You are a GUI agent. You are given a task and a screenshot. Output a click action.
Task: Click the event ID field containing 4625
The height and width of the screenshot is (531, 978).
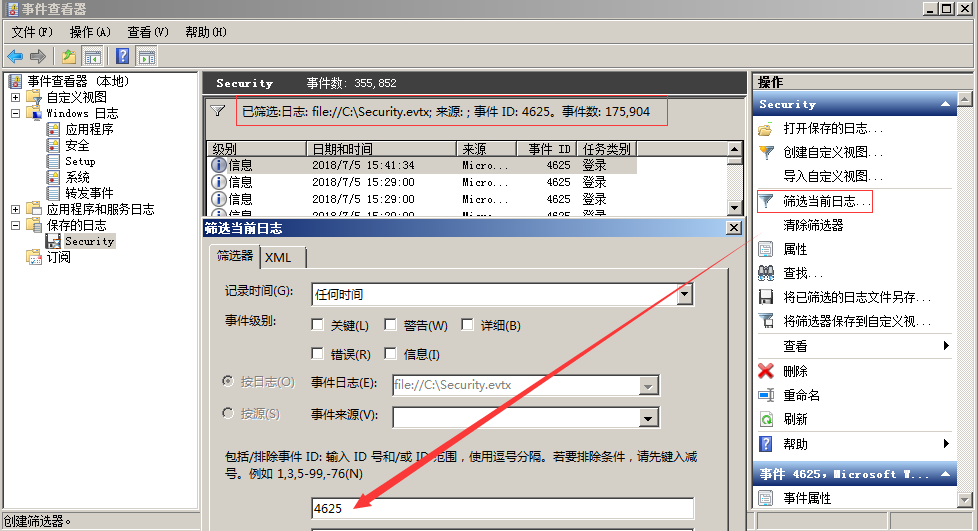point(502,508)
